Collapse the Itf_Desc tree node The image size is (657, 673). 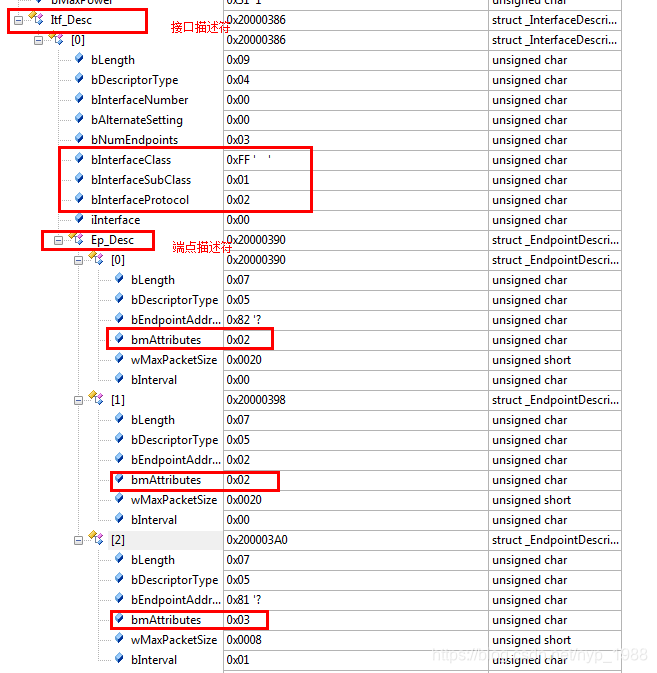18,20
